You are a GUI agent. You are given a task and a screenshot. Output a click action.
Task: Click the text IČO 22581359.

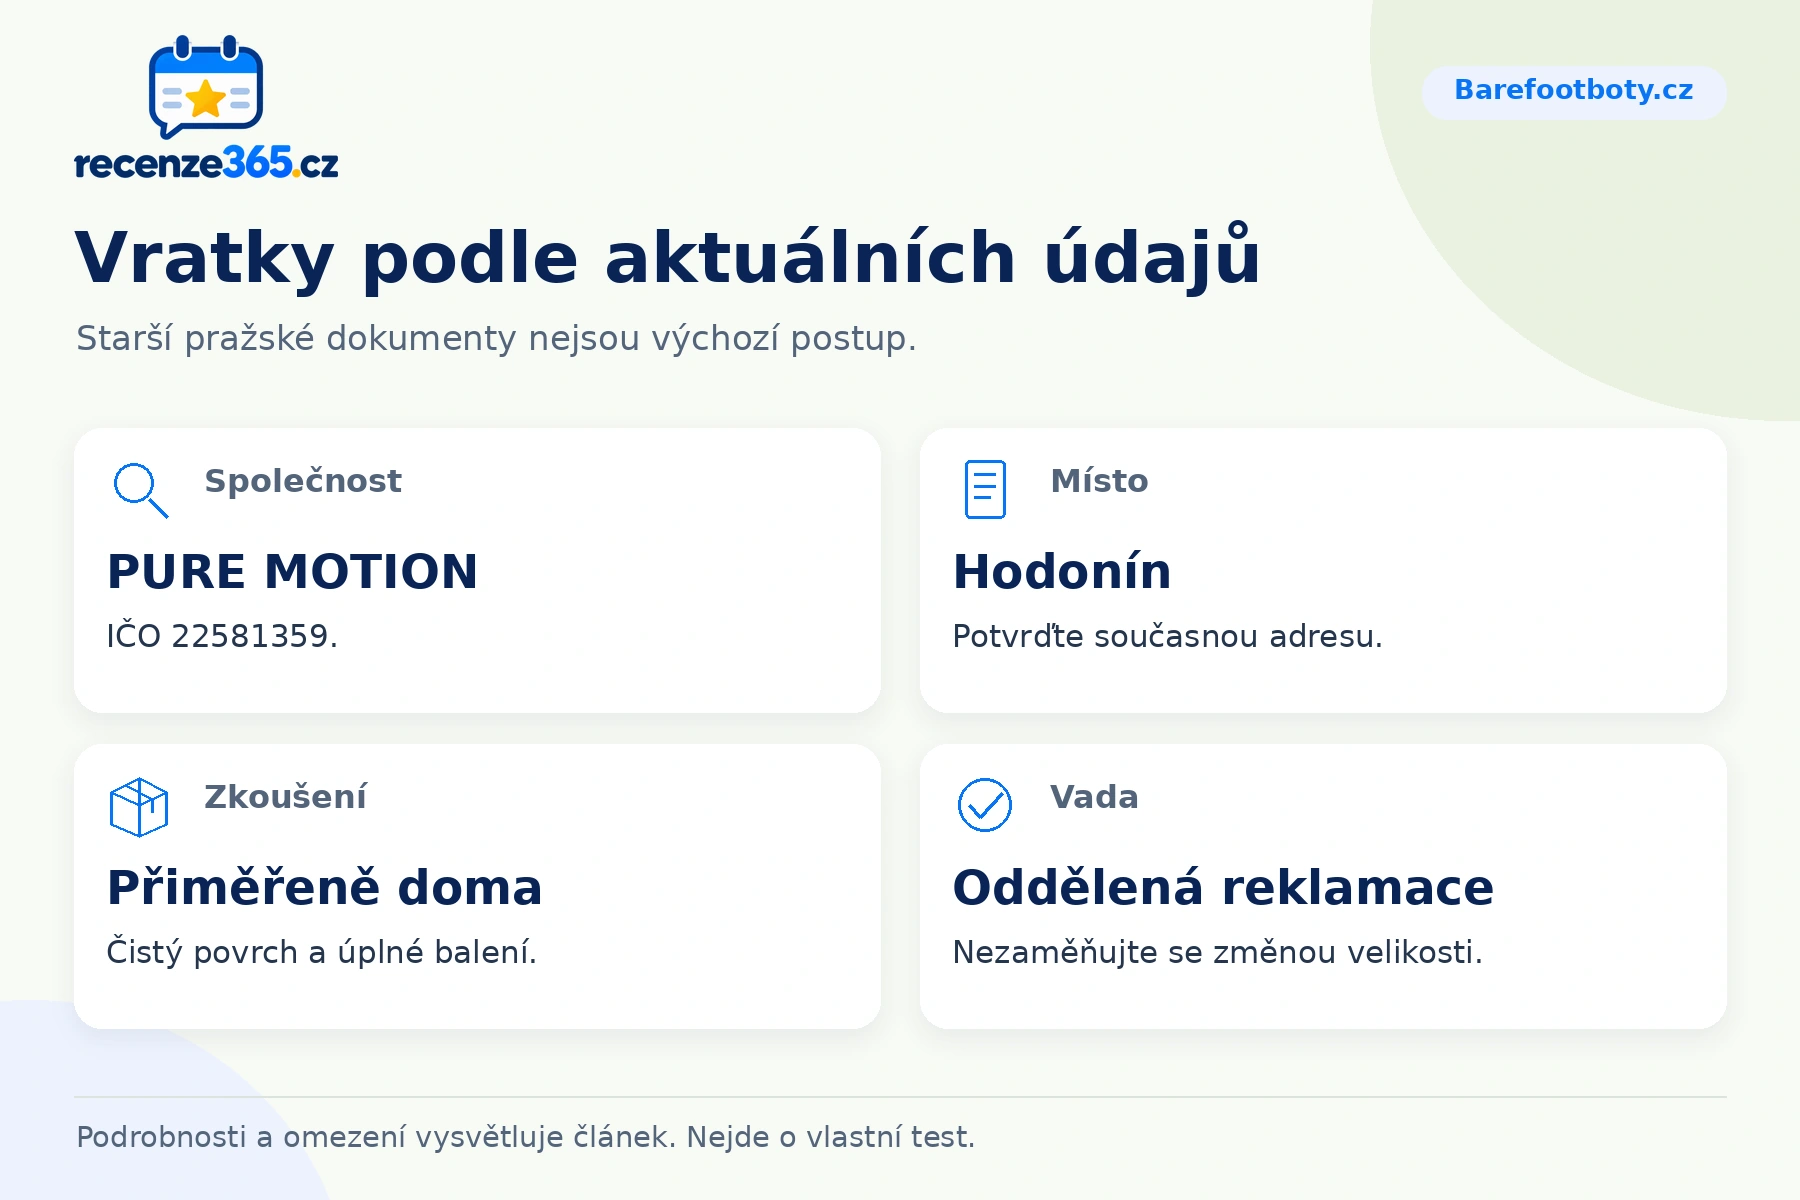(222, 636)
